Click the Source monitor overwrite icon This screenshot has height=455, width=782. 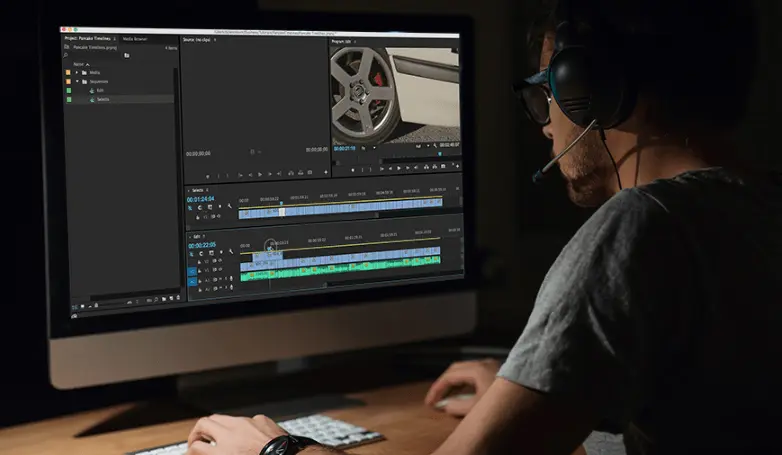click(x=301, y=173)
